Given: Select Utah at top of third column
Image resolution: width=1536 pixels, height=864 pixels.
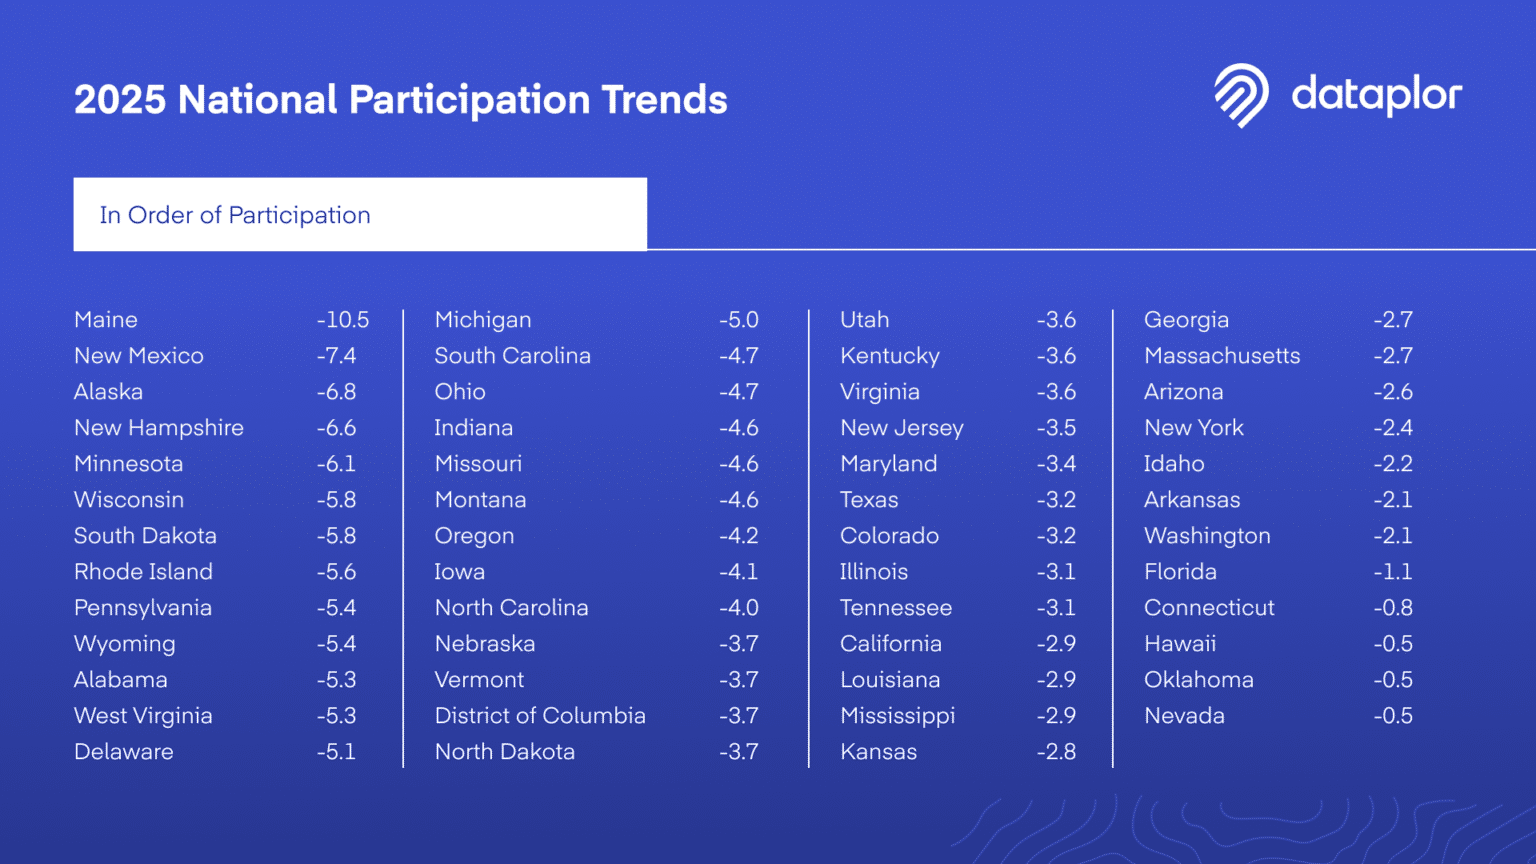Looking at the screenshot, I should click(x=865, y=320).
